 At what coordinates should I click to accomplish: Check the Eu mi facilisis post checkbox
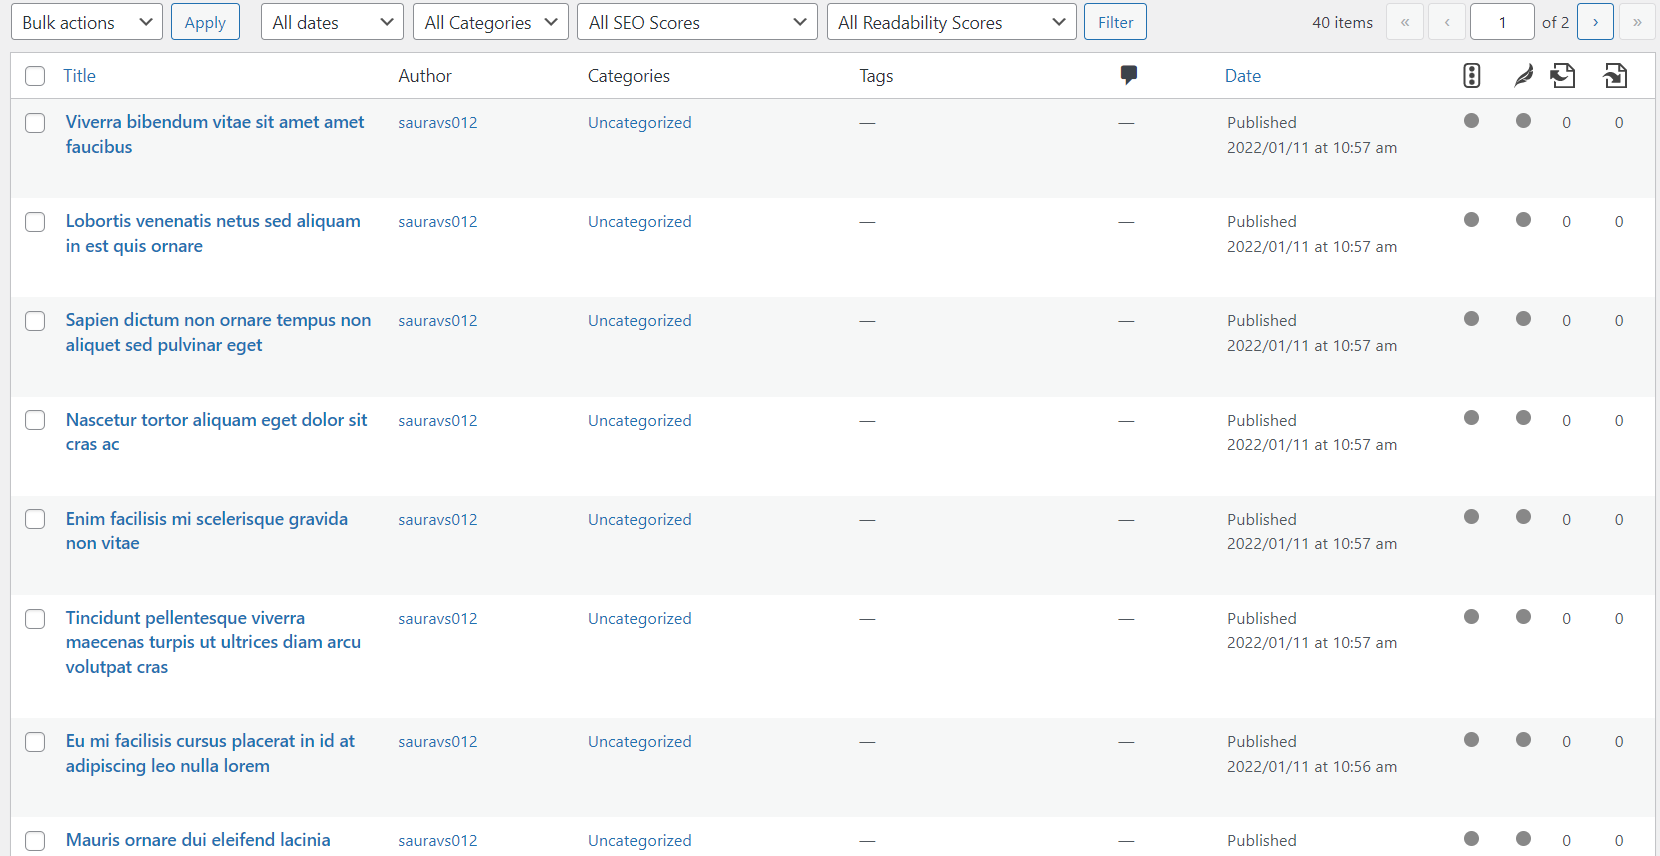pos(35,742)
